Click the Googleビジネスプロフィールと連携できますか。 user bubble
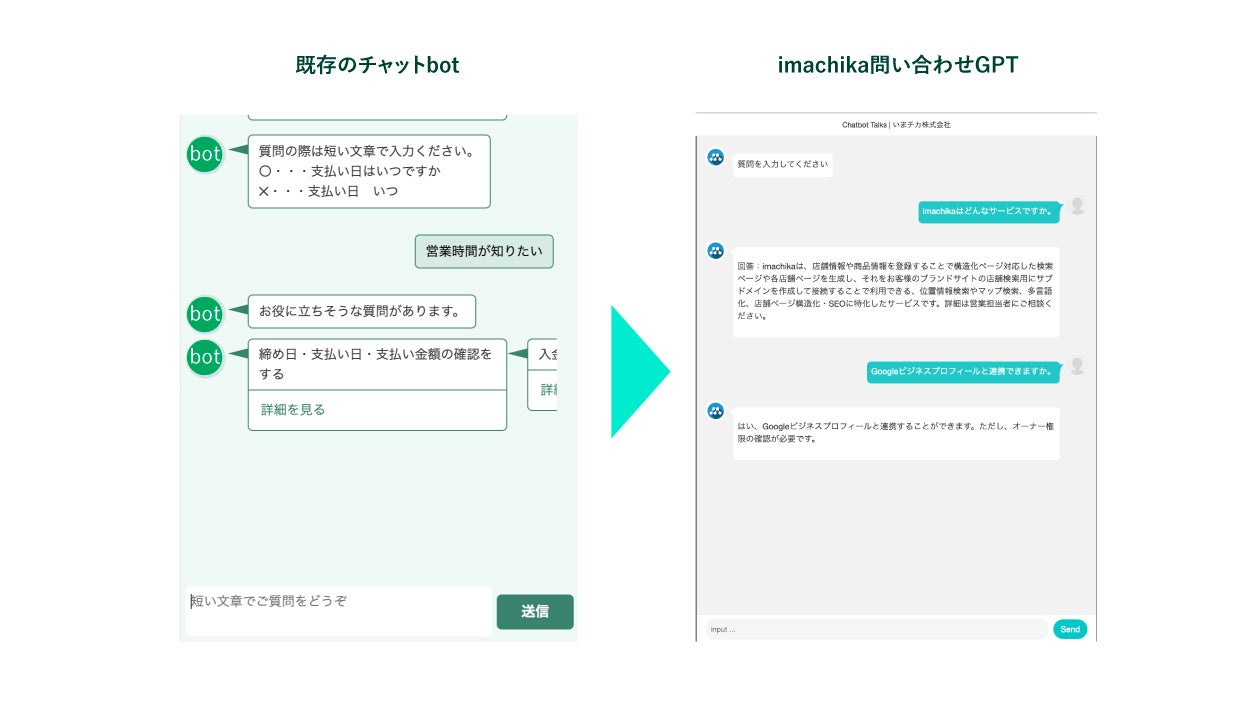The height and width of the screenshot is (710, 1249). (x=963, y=371)
